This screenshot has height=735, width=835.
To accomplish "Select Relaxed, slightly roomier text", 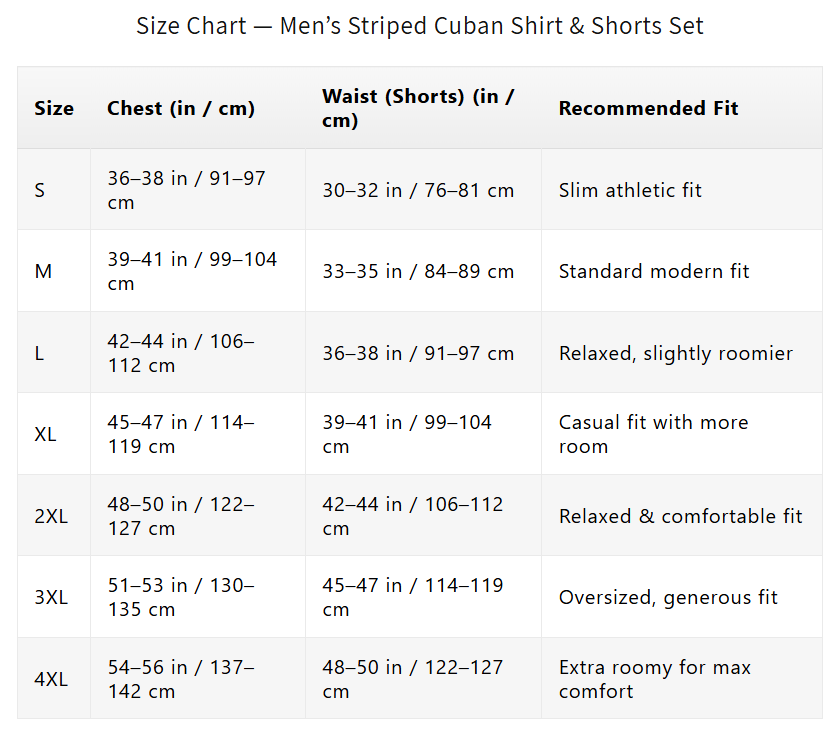I will pos(676,353).
